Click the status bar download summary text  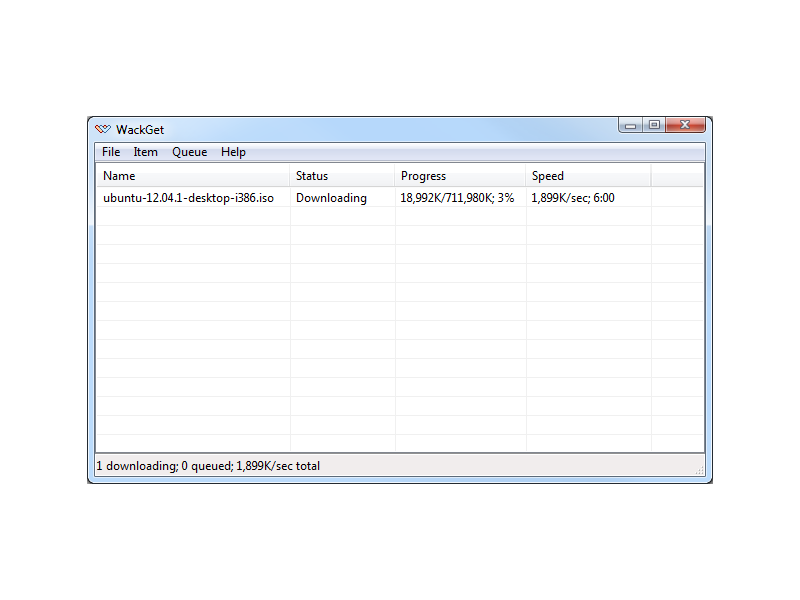tap(208, 466)
